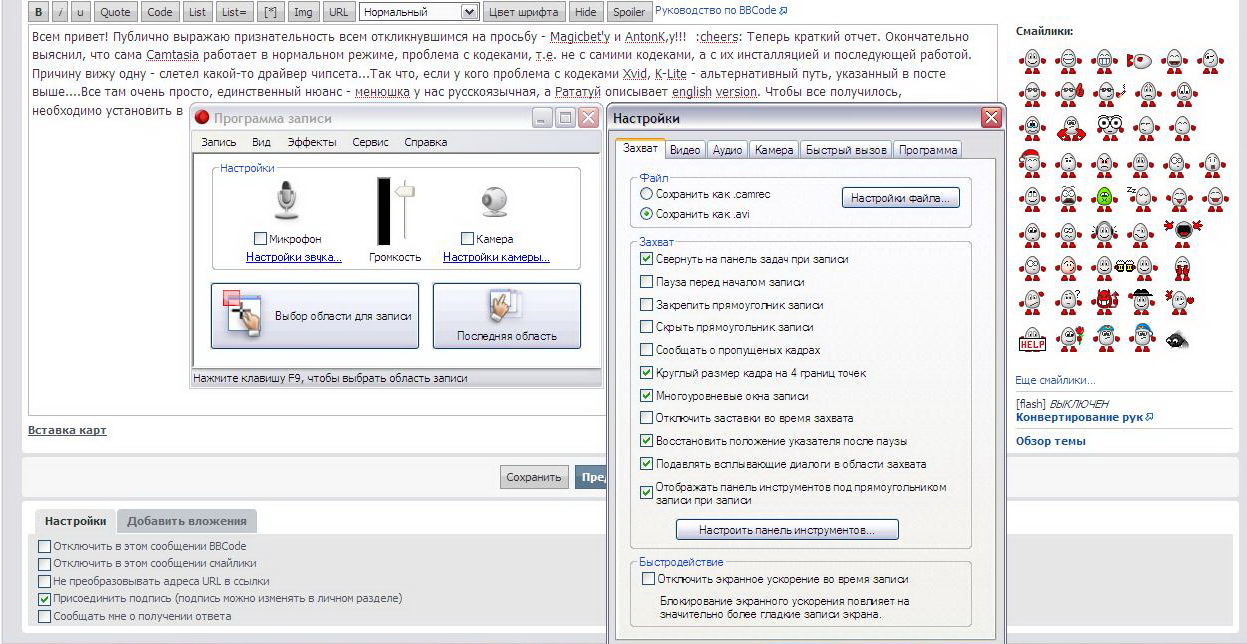Click Последняя область button
Viewport: 1247px width, 644px height.
click(507, 316)
